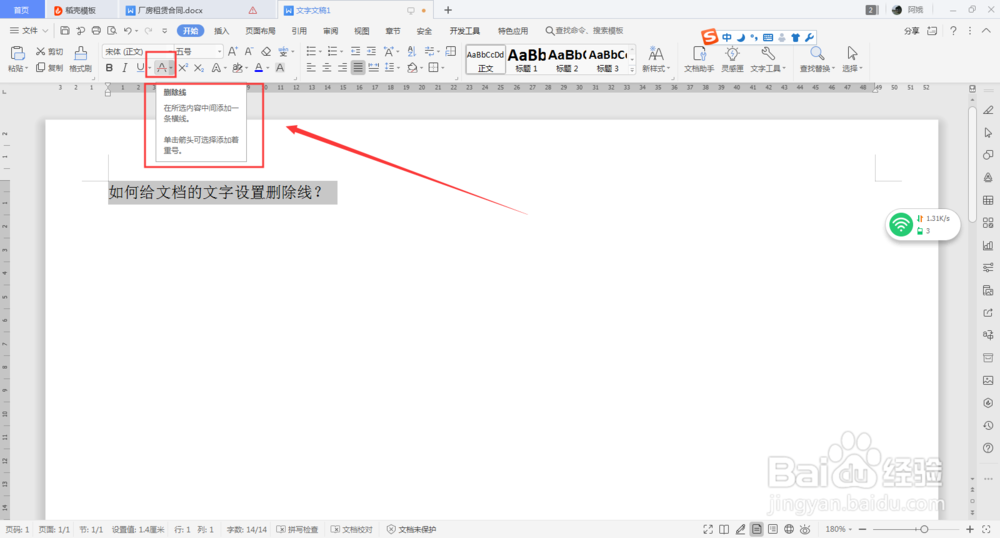Click 文档校对 in status bar
This screenshot has height=538, width=1000.
tap(351, 529)
